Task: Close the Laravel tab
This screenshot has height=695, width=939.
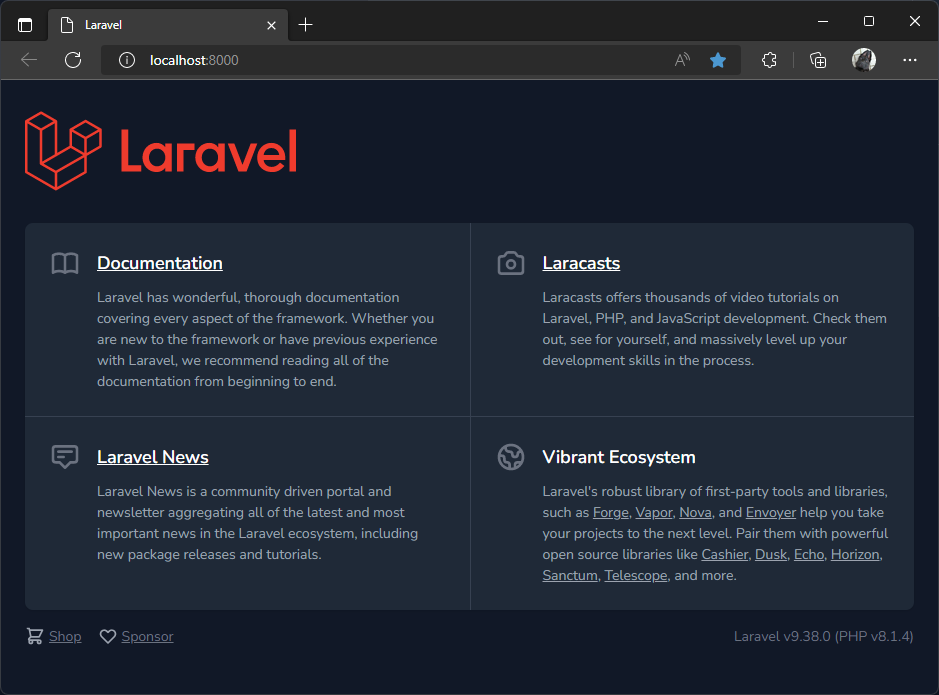Action: tap(271, 25)
